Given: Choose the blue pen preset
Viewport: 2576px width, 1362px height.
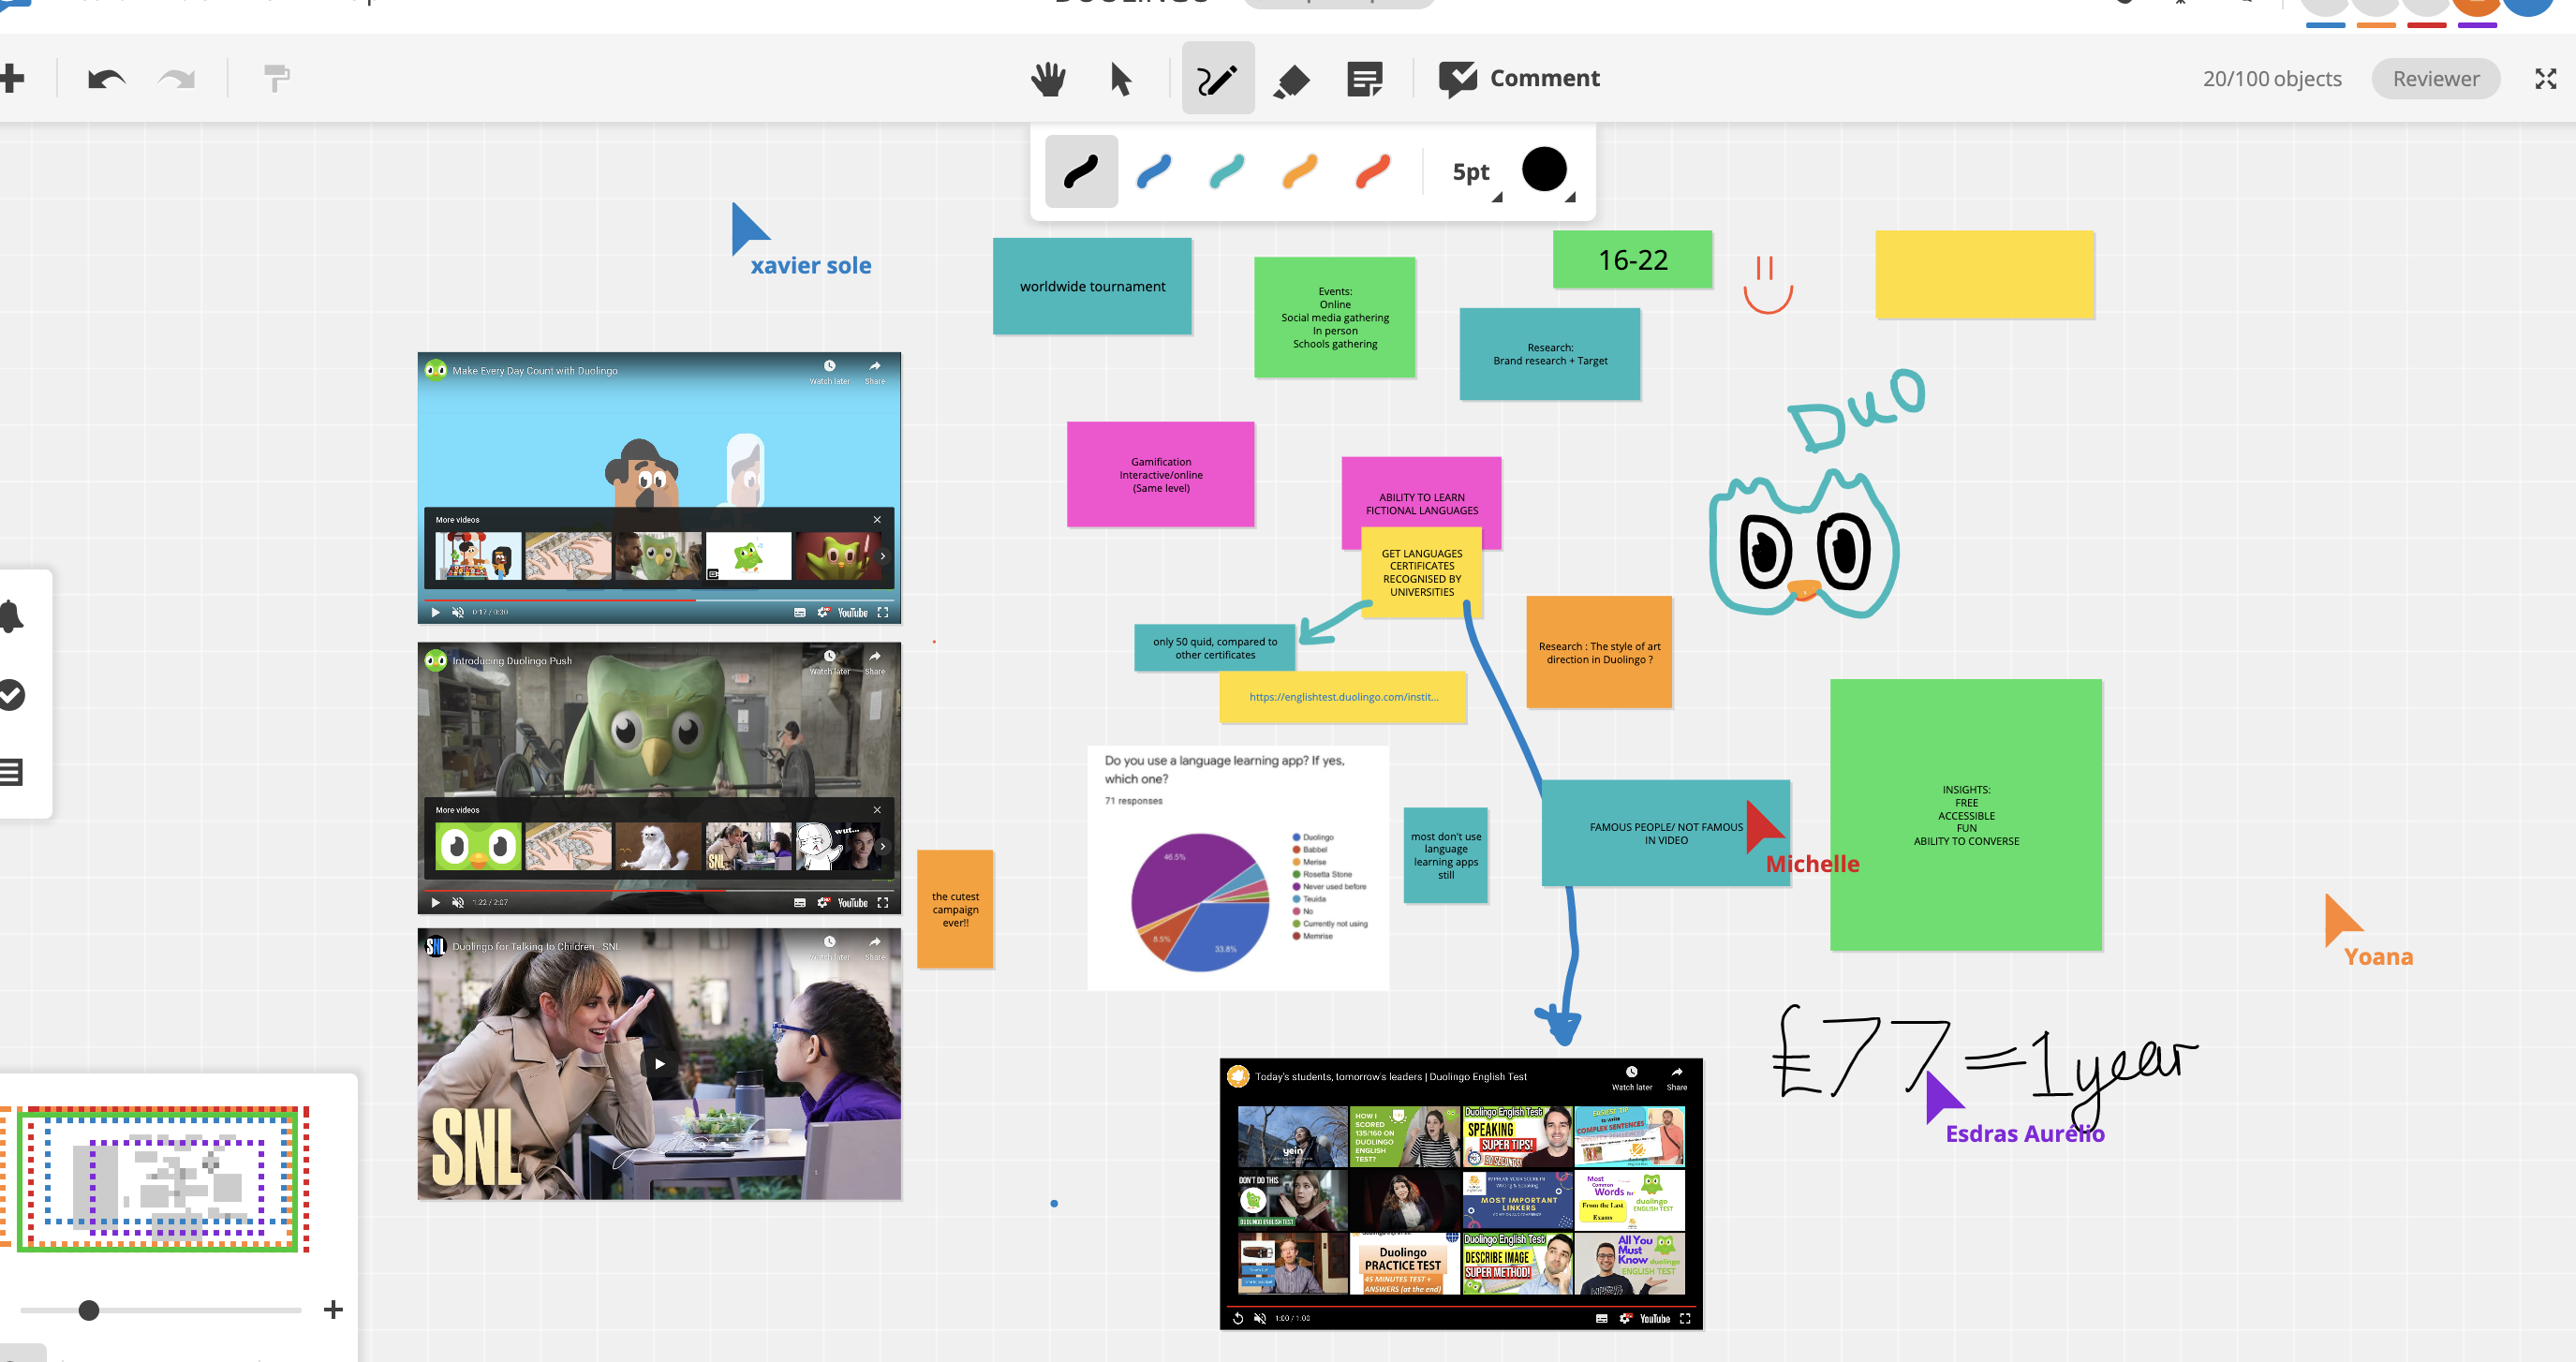Looking at the screenshot, I should point(1154,171).
